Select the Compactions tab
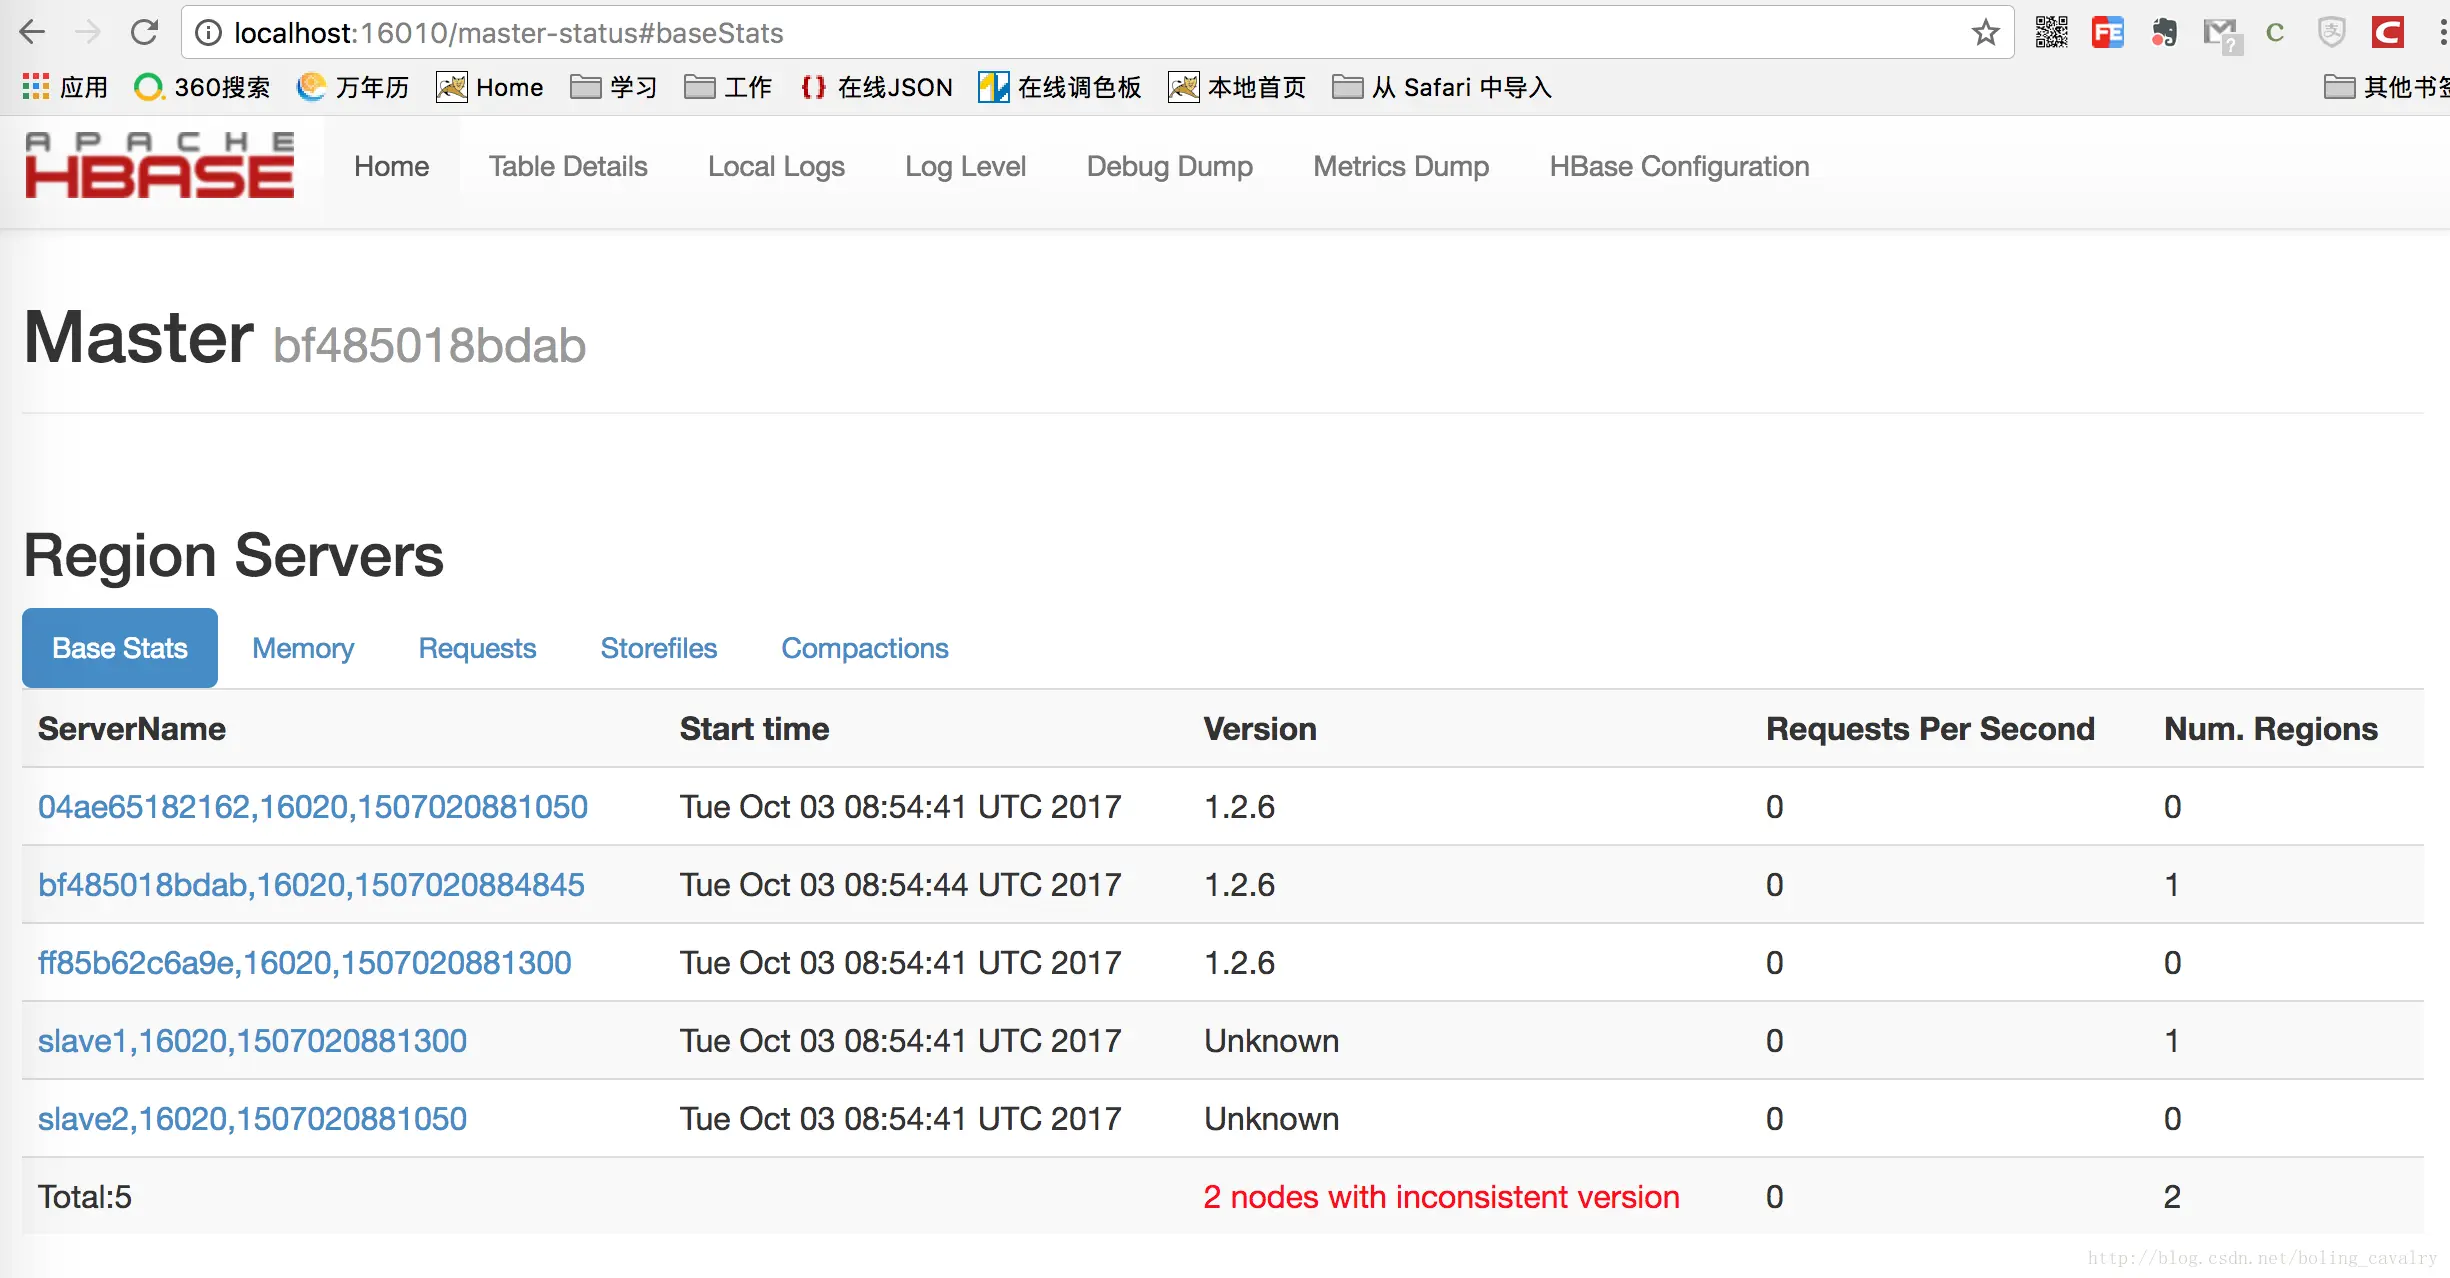 [864, 648]
